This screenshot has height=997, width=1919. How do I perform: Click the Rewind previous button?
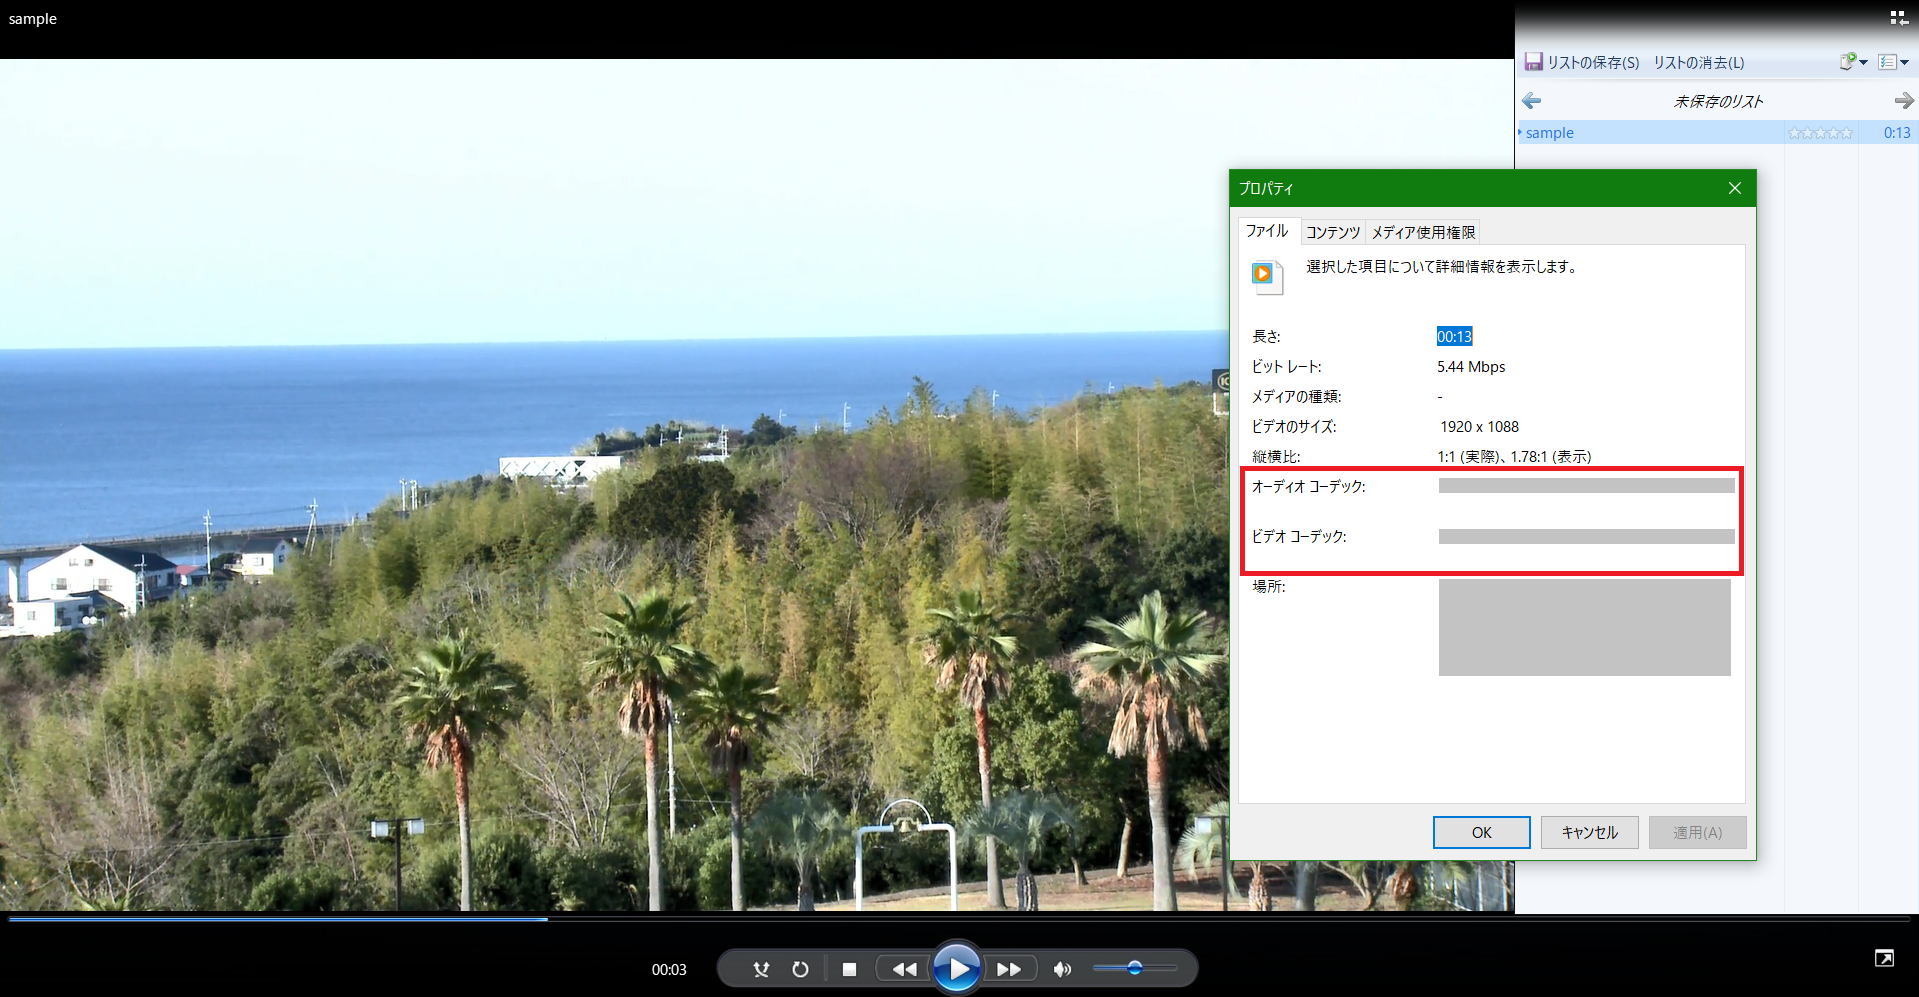click(904, 969)
